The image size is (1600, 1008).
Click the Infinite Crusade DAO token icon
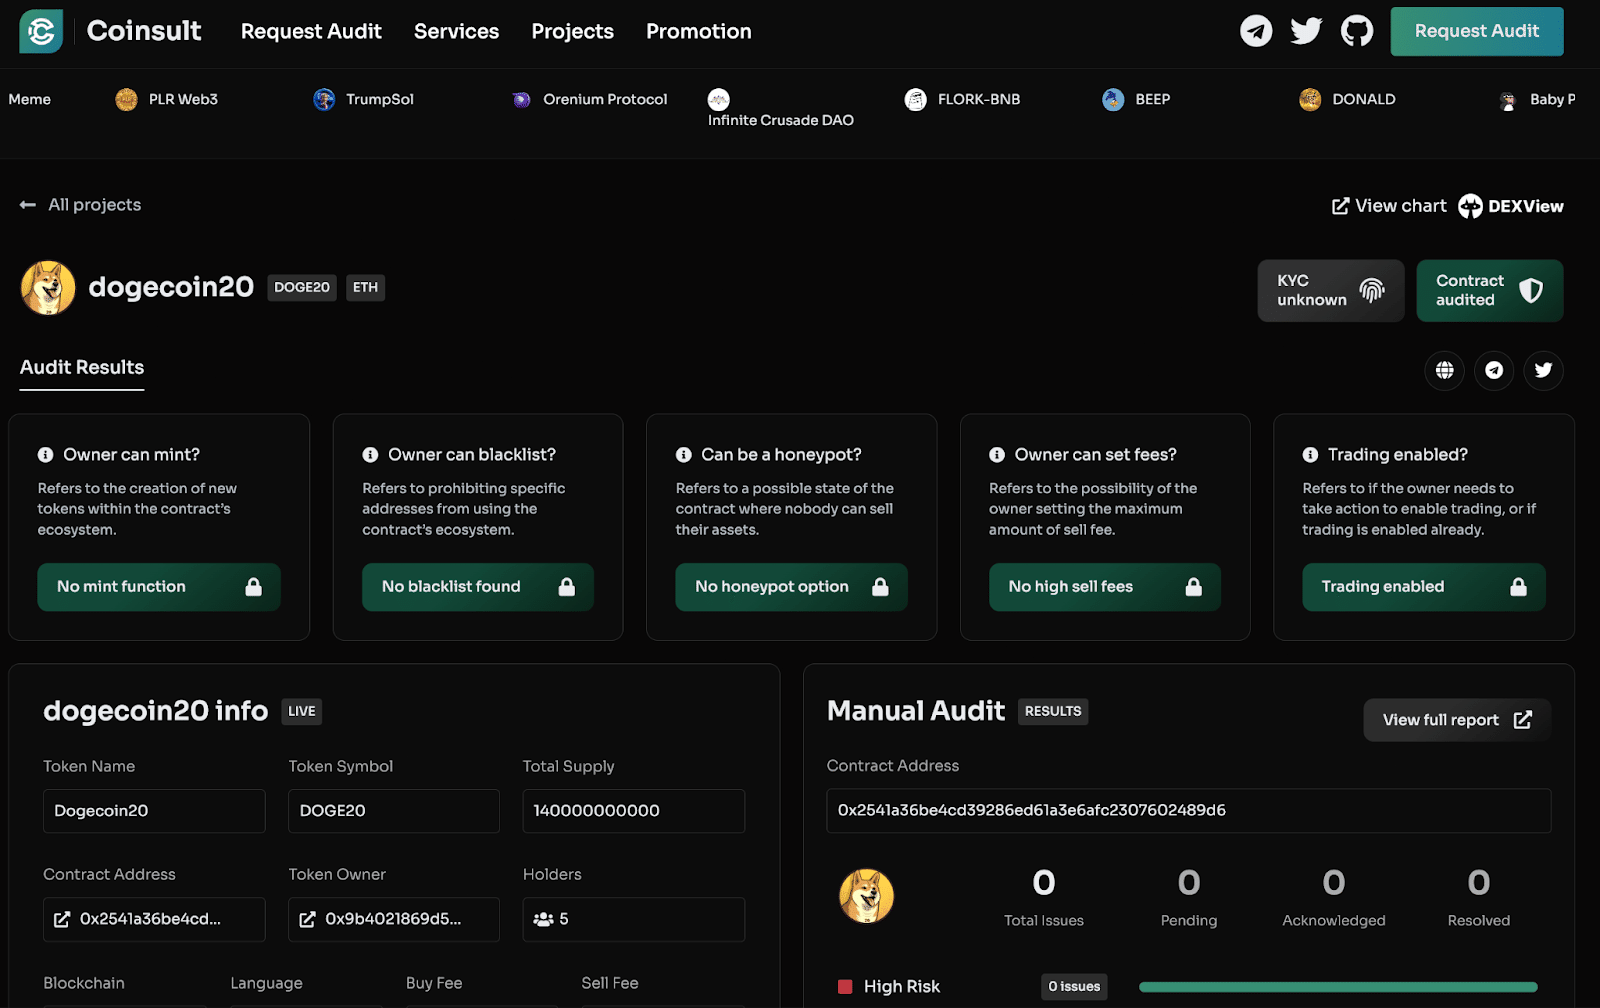pos(718,99)
